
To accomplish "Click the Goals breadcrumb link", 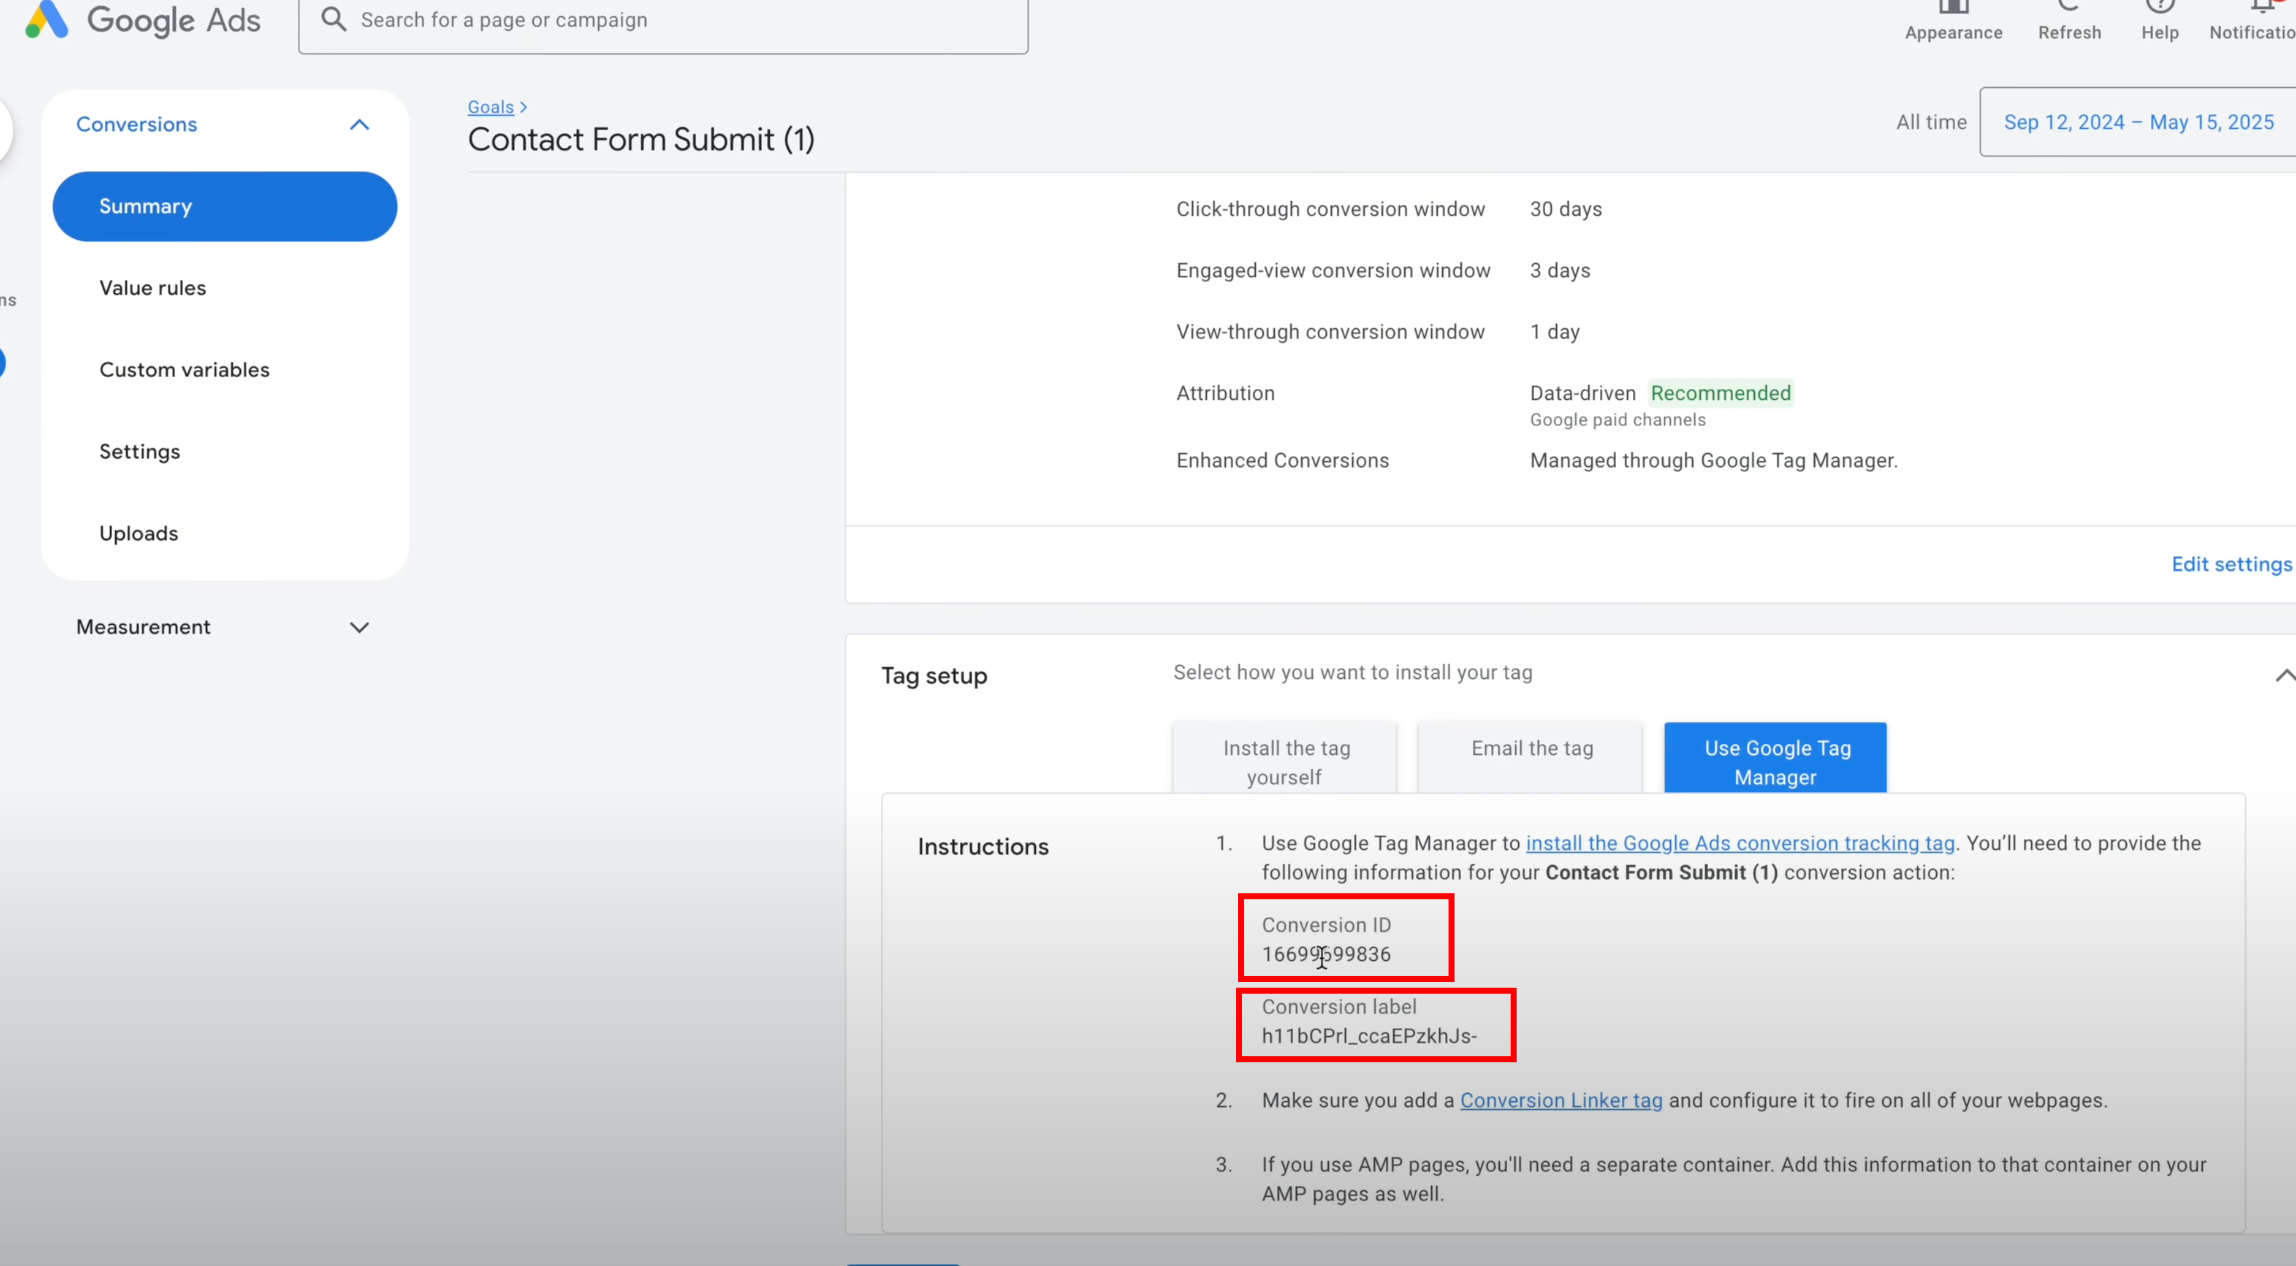I will pos(490,107).
